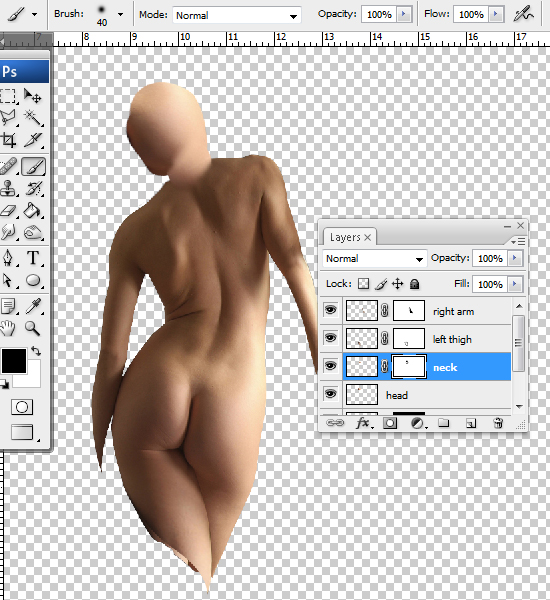Swap foreground and background colors

(36, 351)
